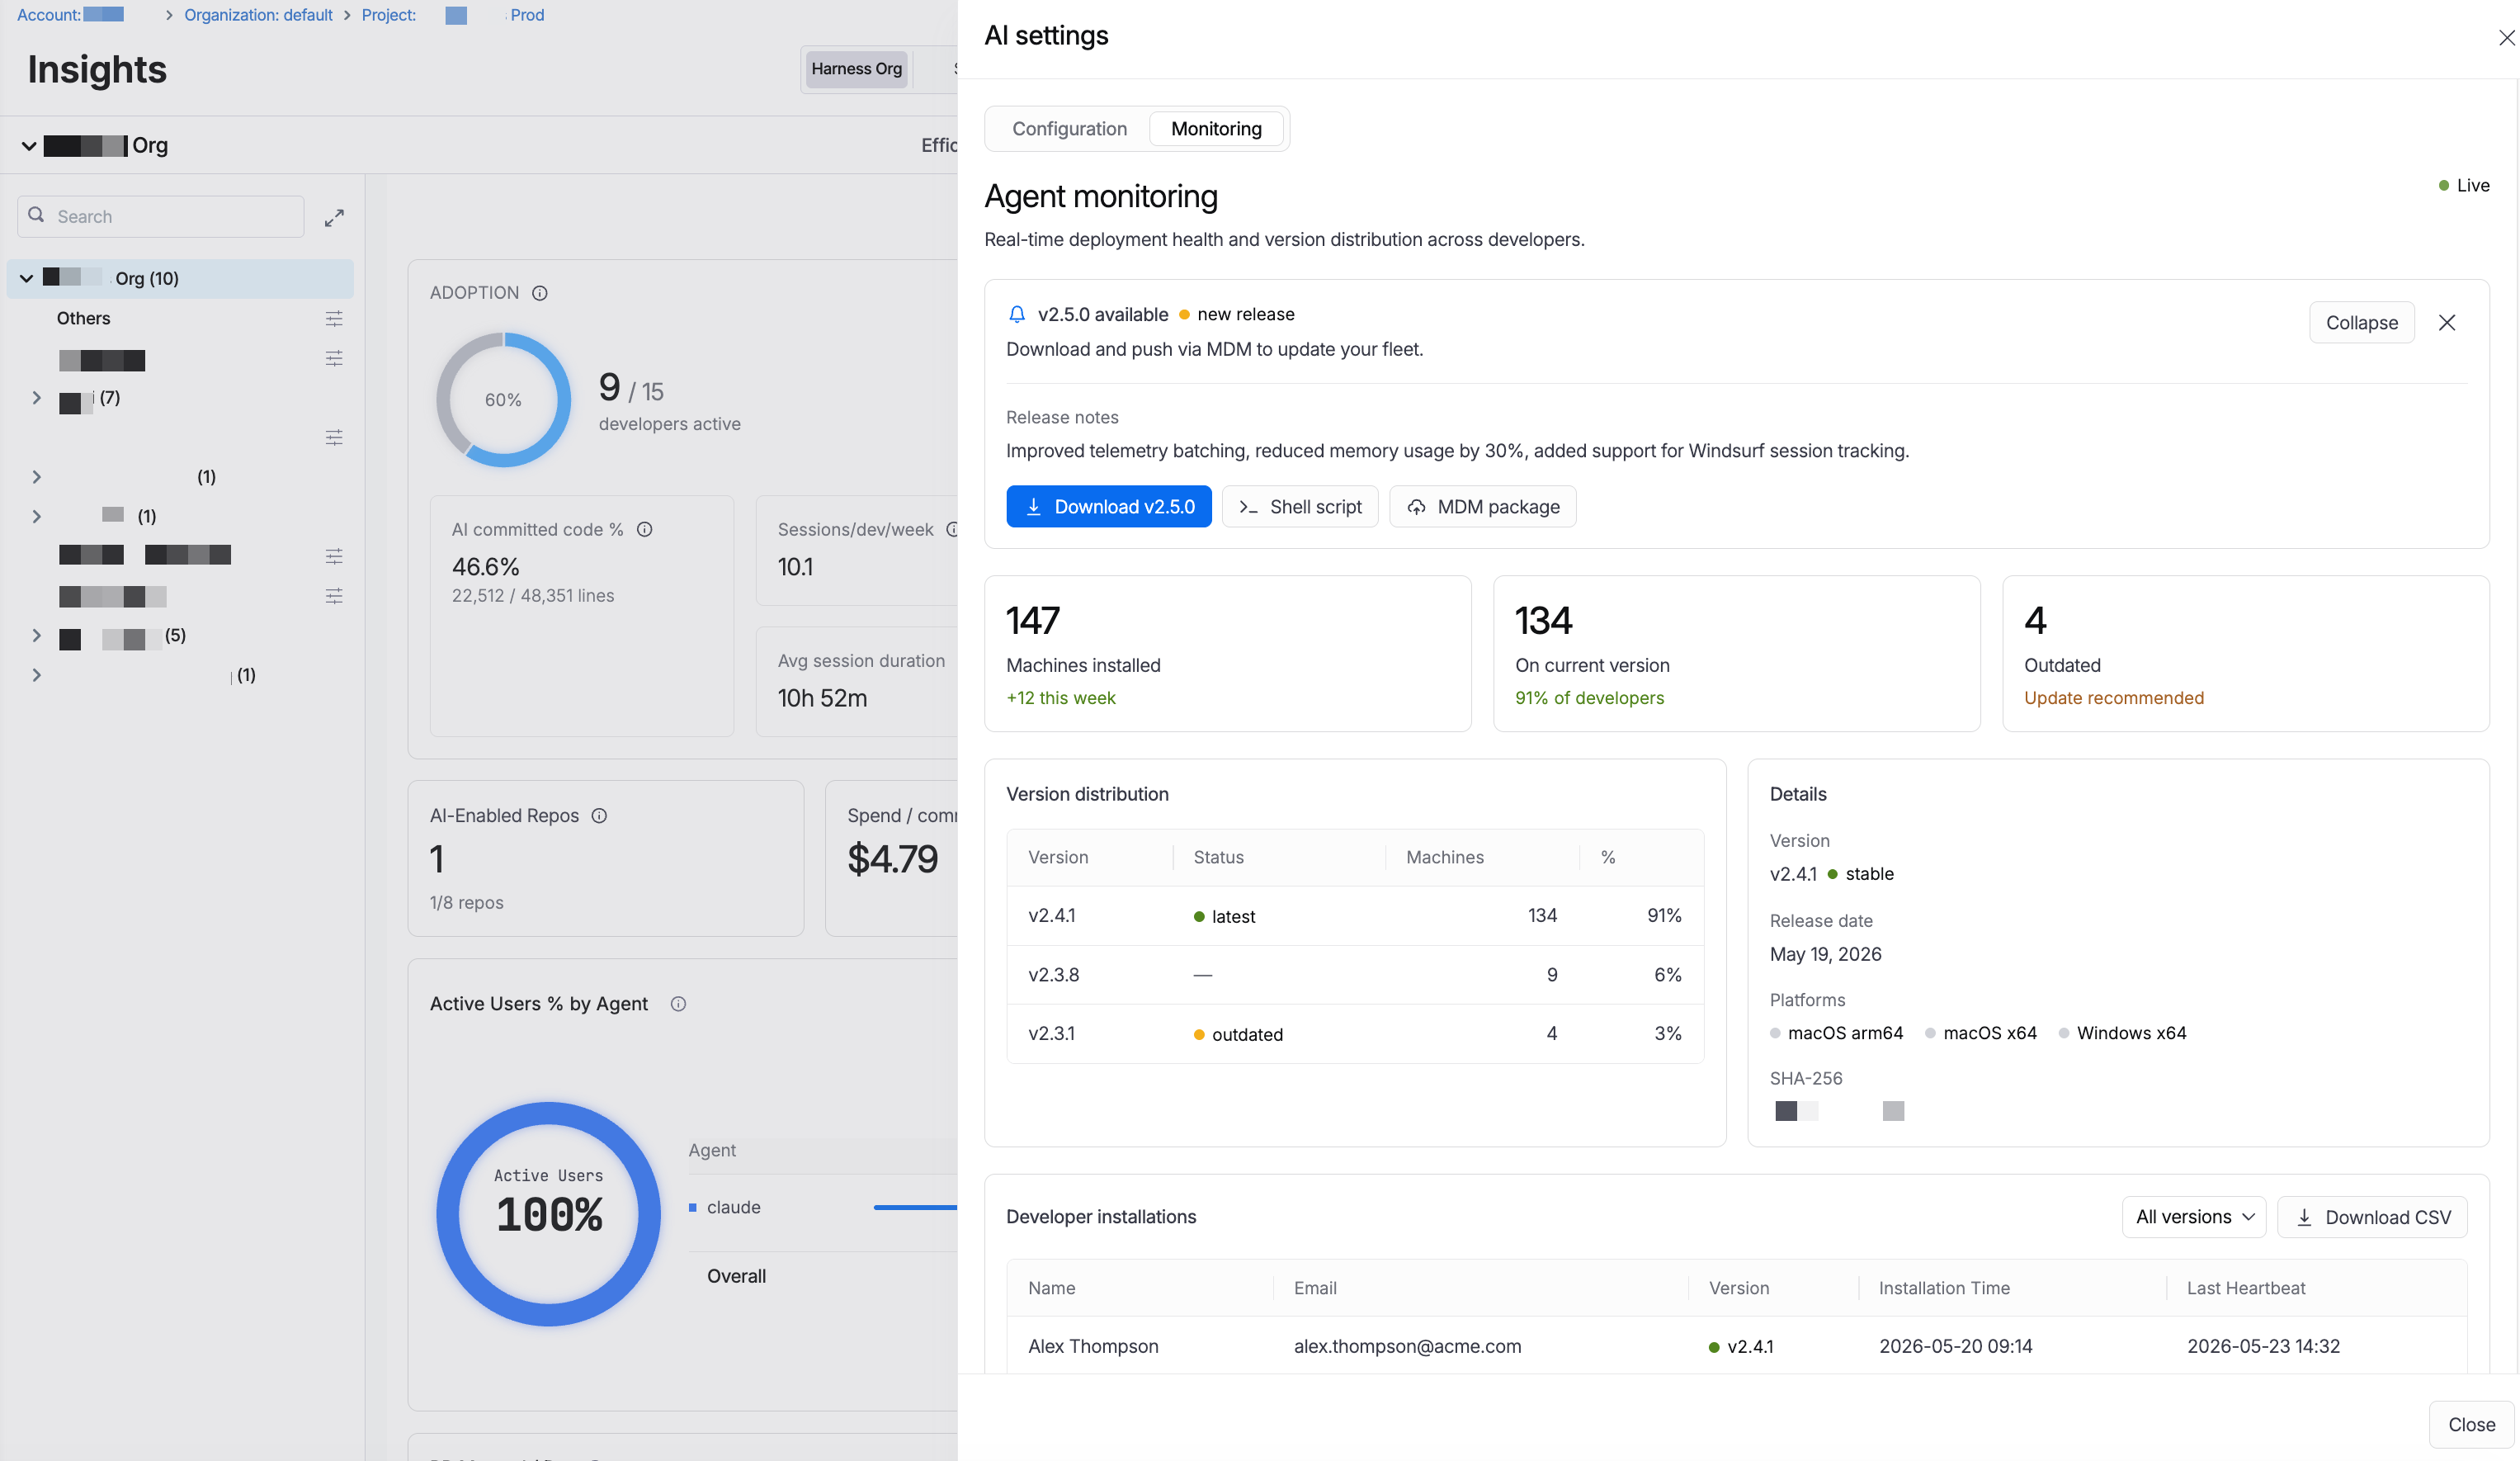Click the Alex Thompson name cell
Image resolution: width=2520 pixels, height=1461 pixels.
[x=1093, y=1346]
